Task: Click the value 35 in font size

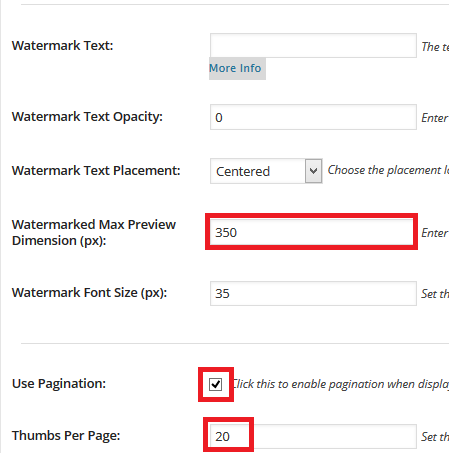Action: pos(222,294)
